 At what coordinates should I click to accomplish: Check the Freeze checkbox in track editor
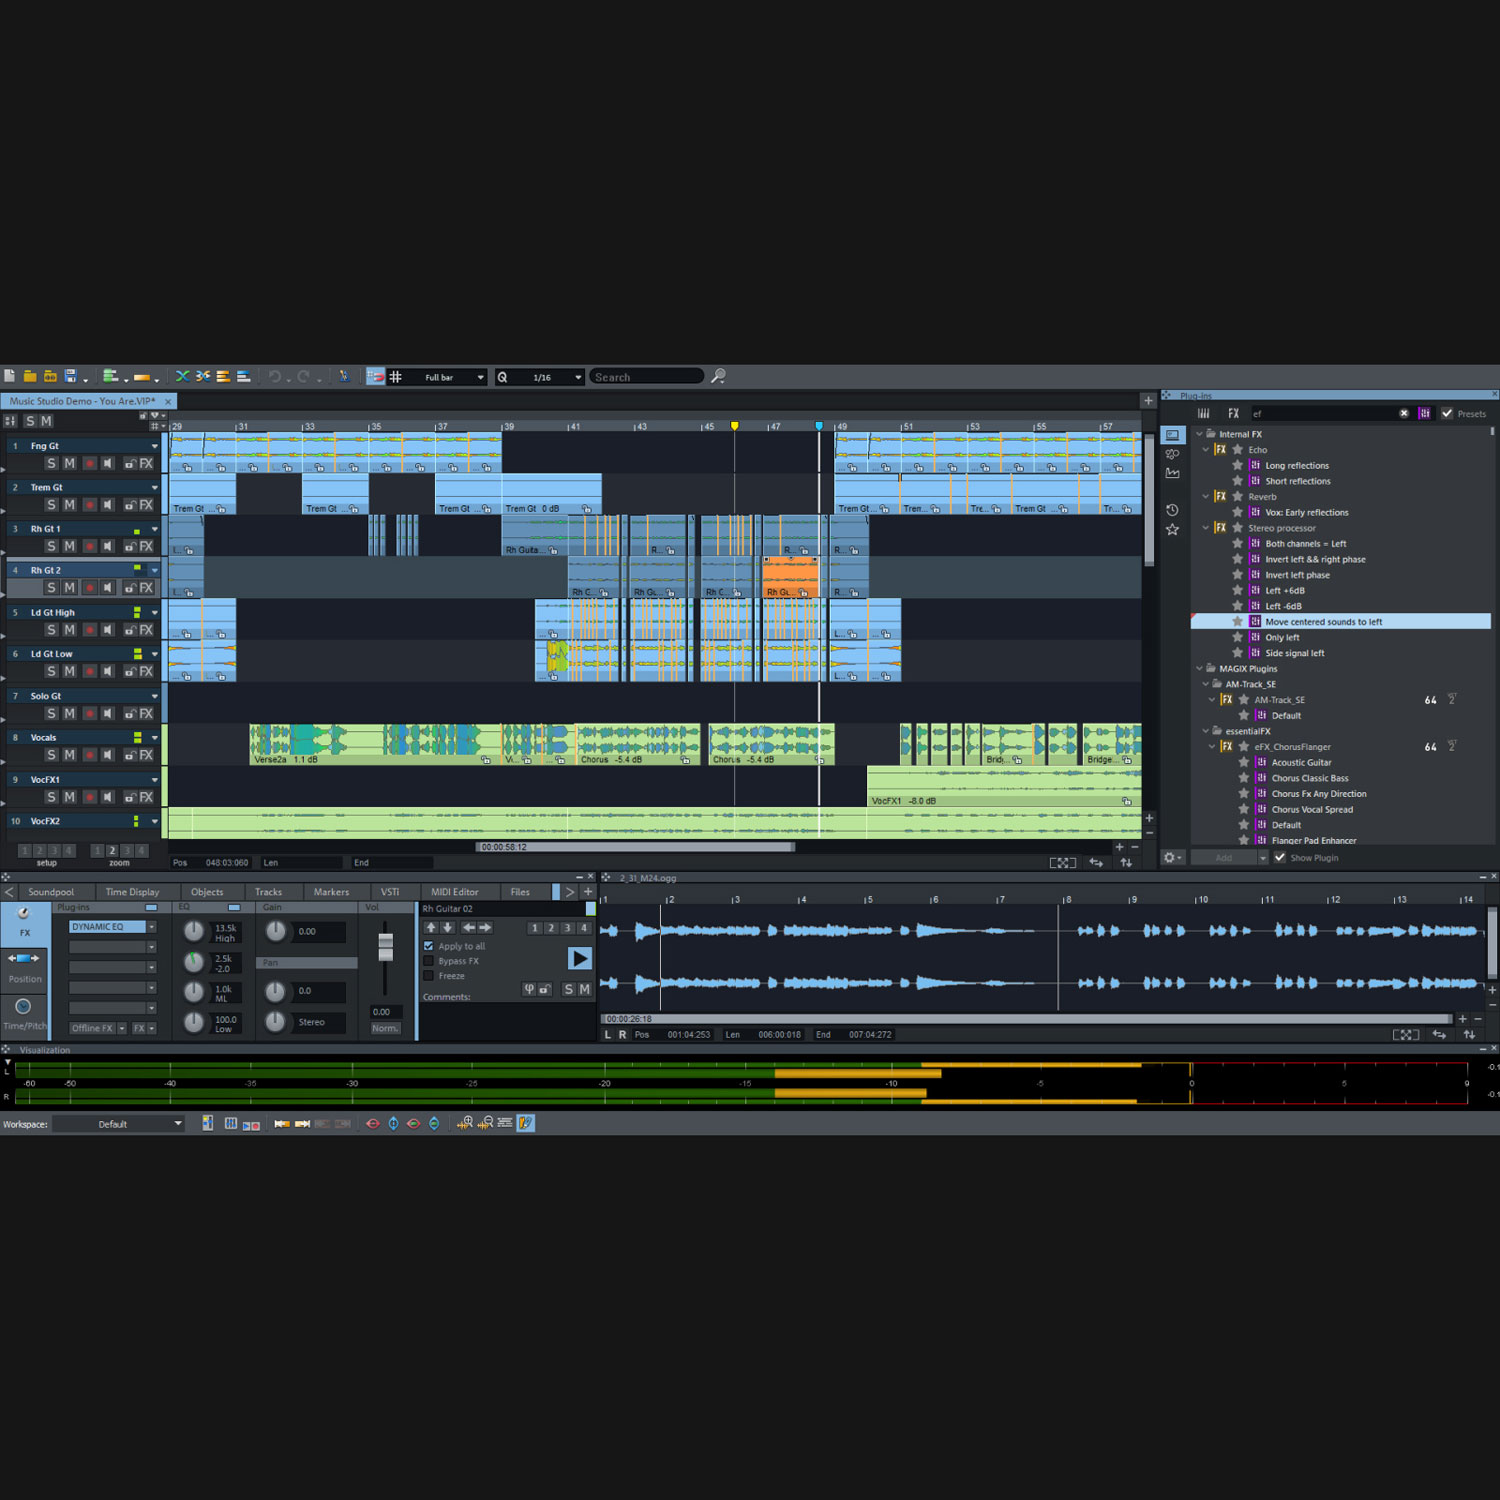click(x=428, y=975)
